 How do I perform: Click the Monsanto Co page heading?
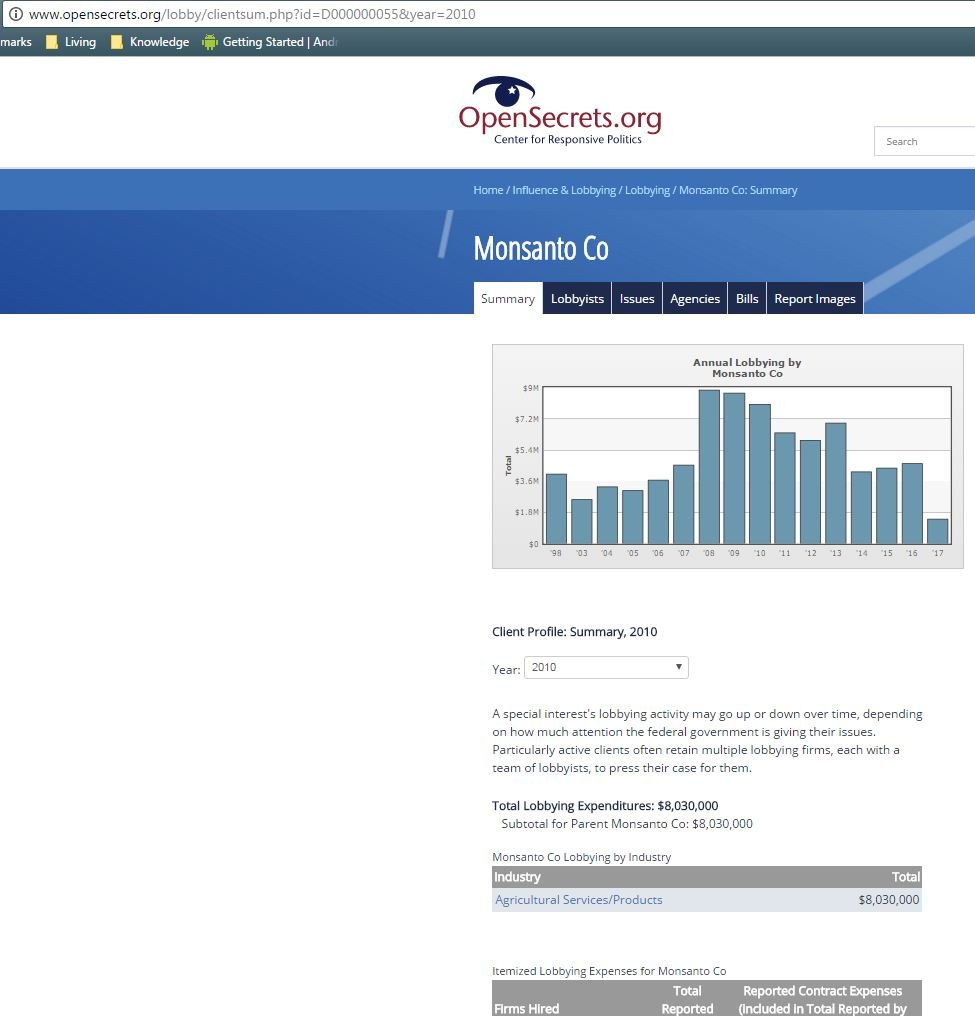coord(541,248)
